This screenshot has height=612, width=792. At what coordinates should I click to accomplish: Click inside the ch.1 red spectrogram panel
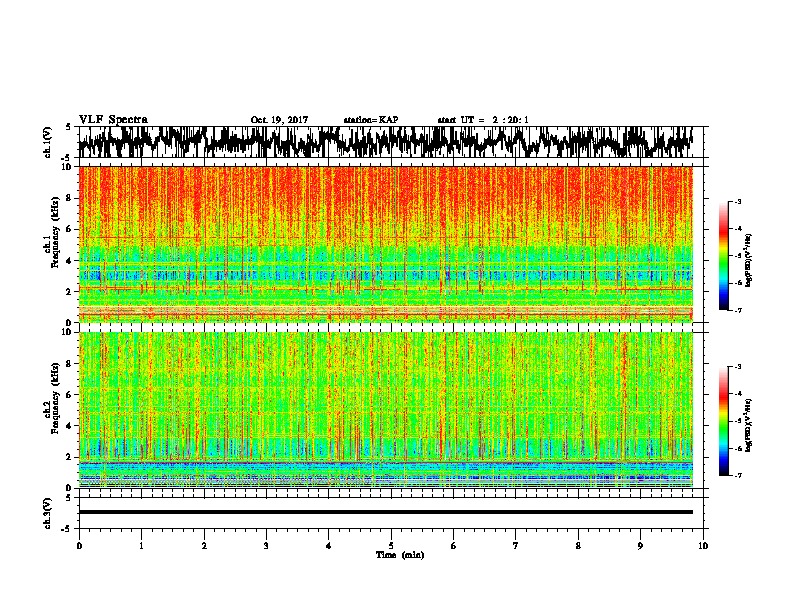(x=386, y=244)
